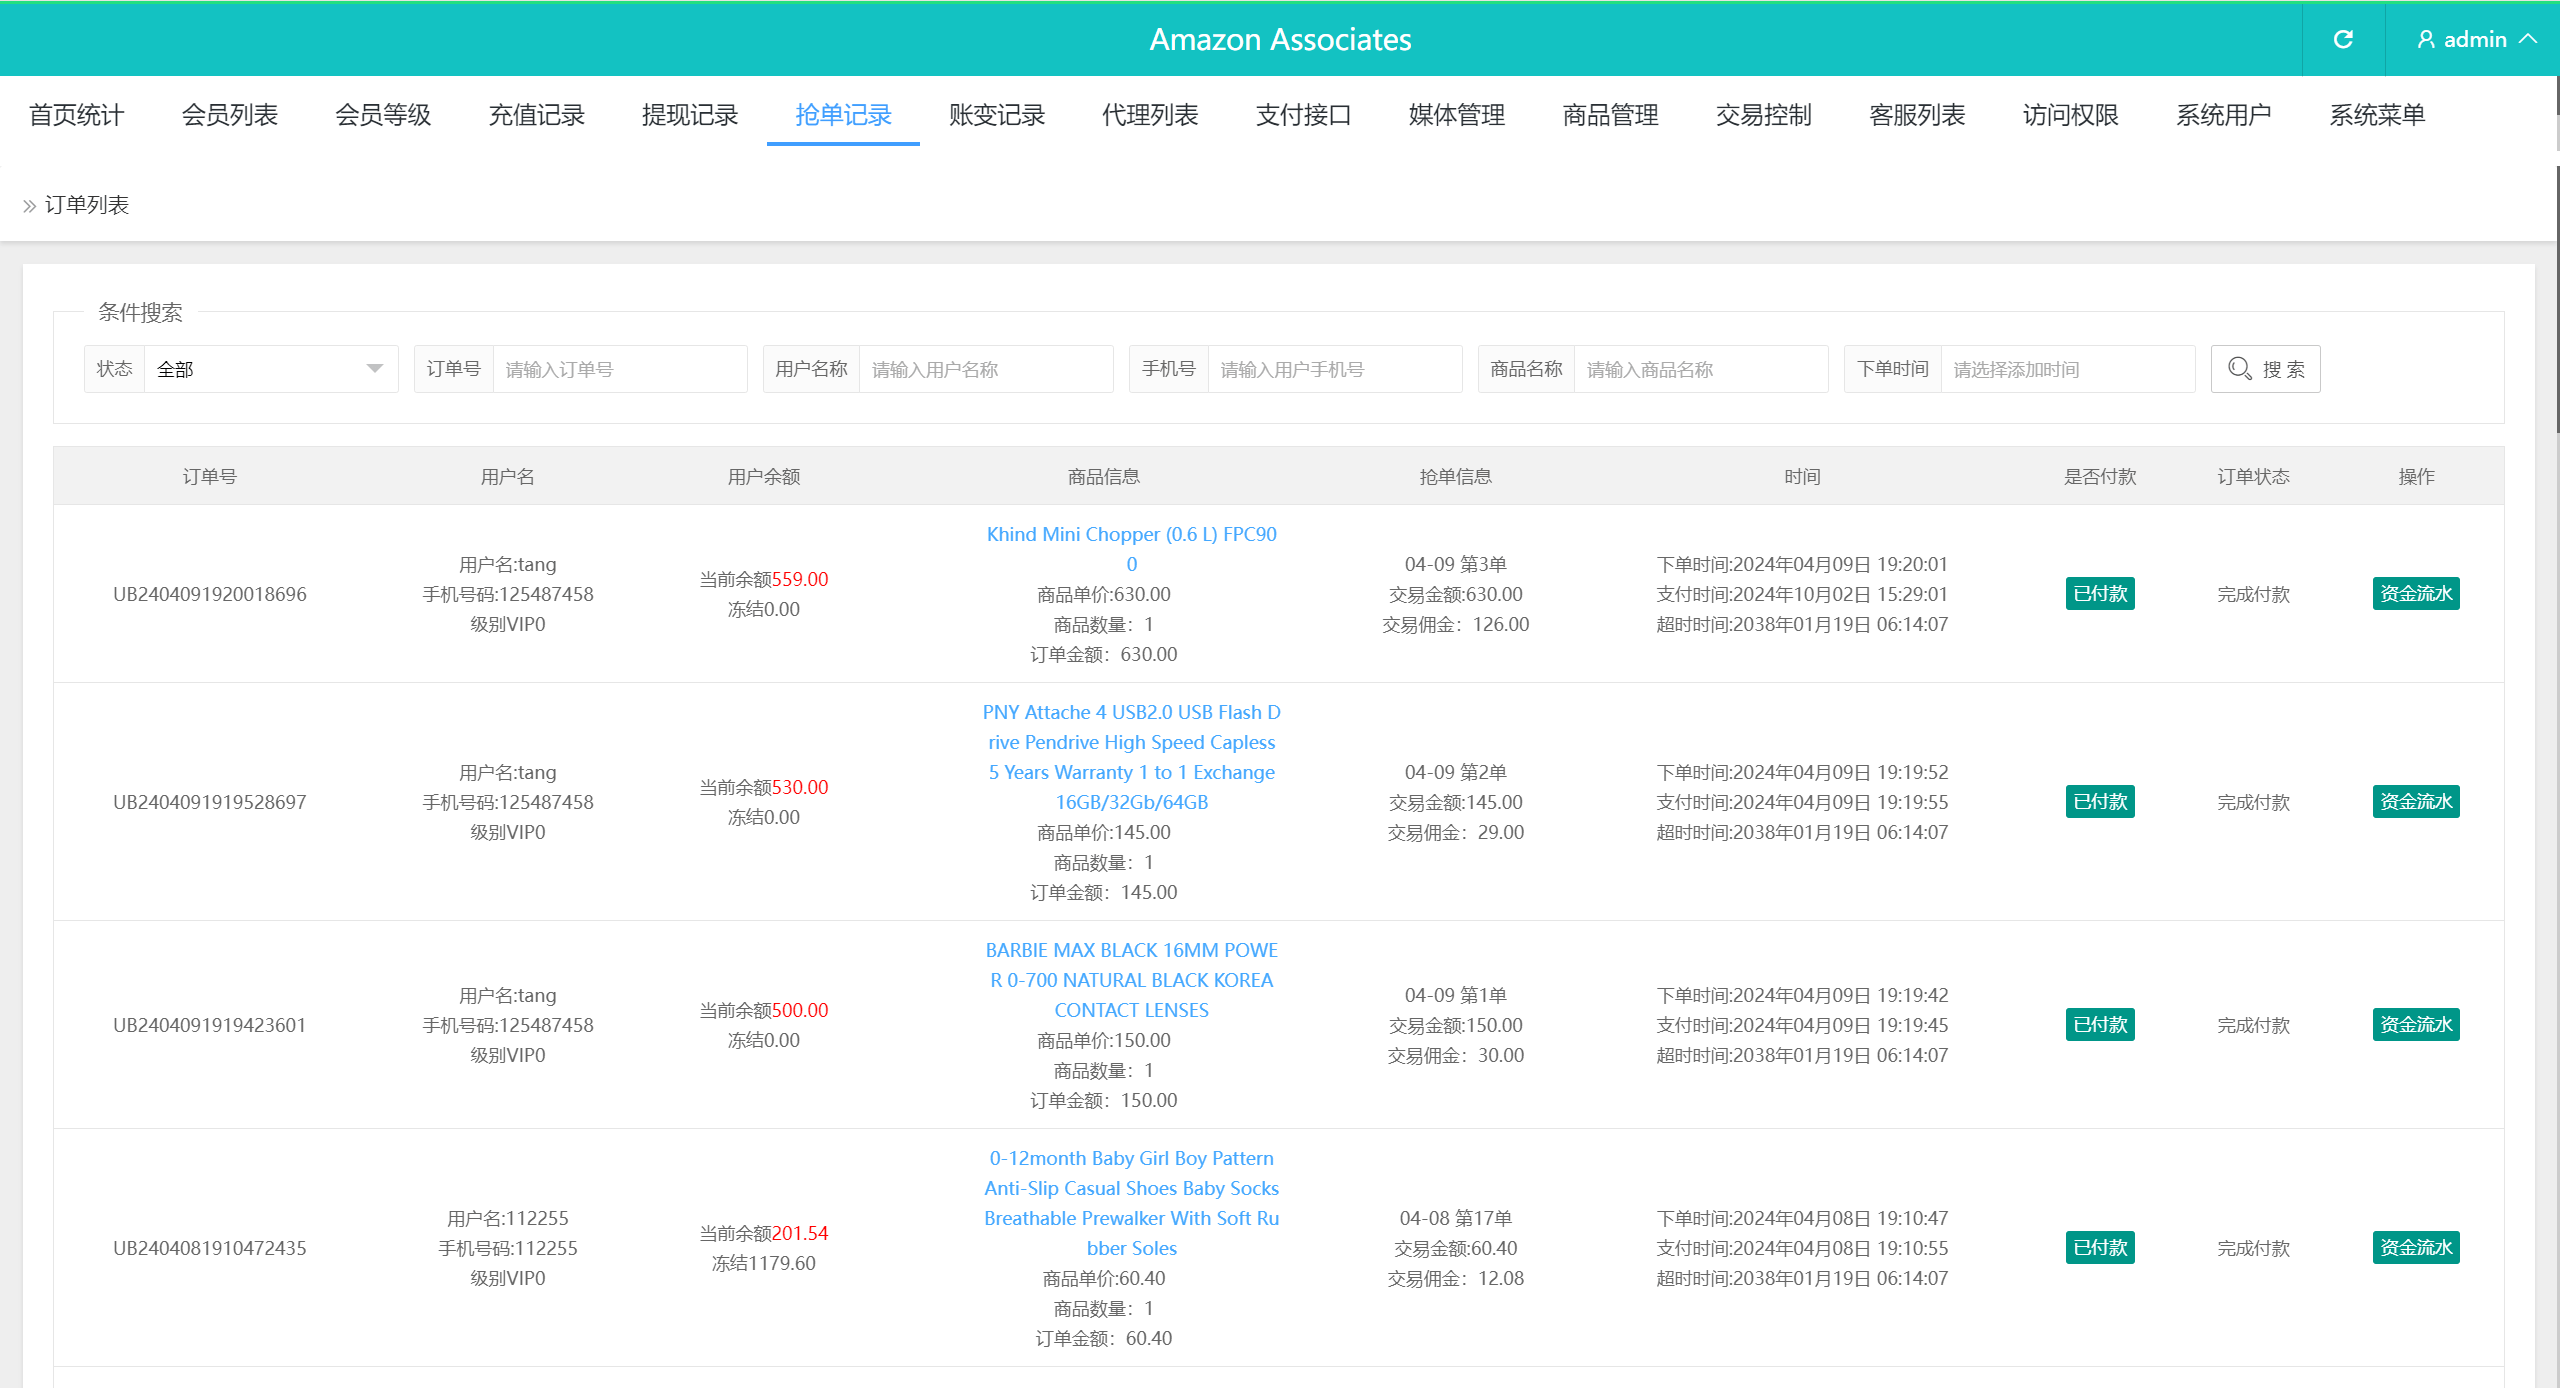Image resolution: width=2560 pixels, height=1388 pixels.
Task: Click the 订单状态 column header
Action: point(2253,476)
